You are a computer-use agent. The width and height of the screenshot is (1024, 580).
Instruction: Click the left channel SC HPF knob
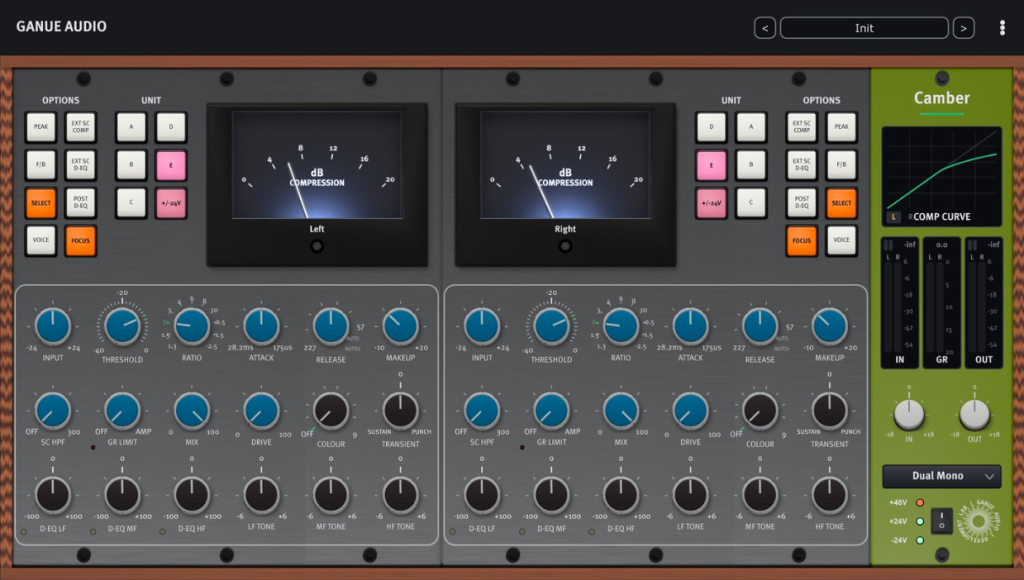point(53,411)
